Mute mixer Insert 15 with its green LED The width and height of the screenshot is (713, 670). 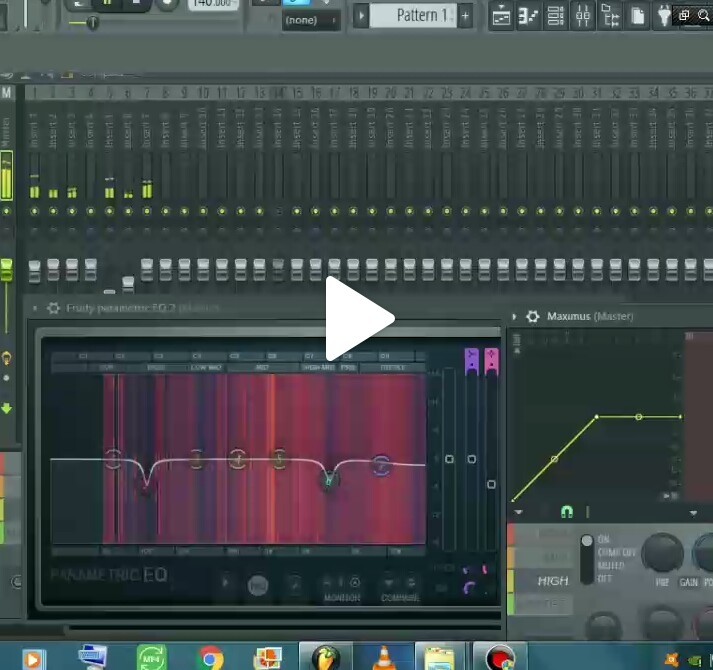point(297,211)
